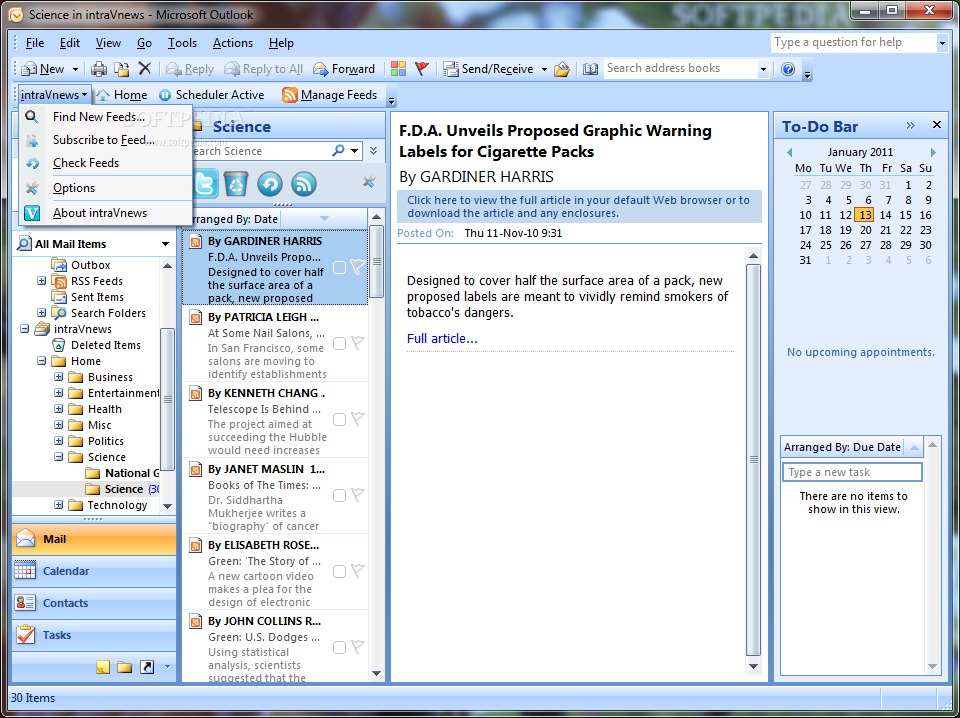Expand the Business folder
960x718 pixels.
pos(59,377)
